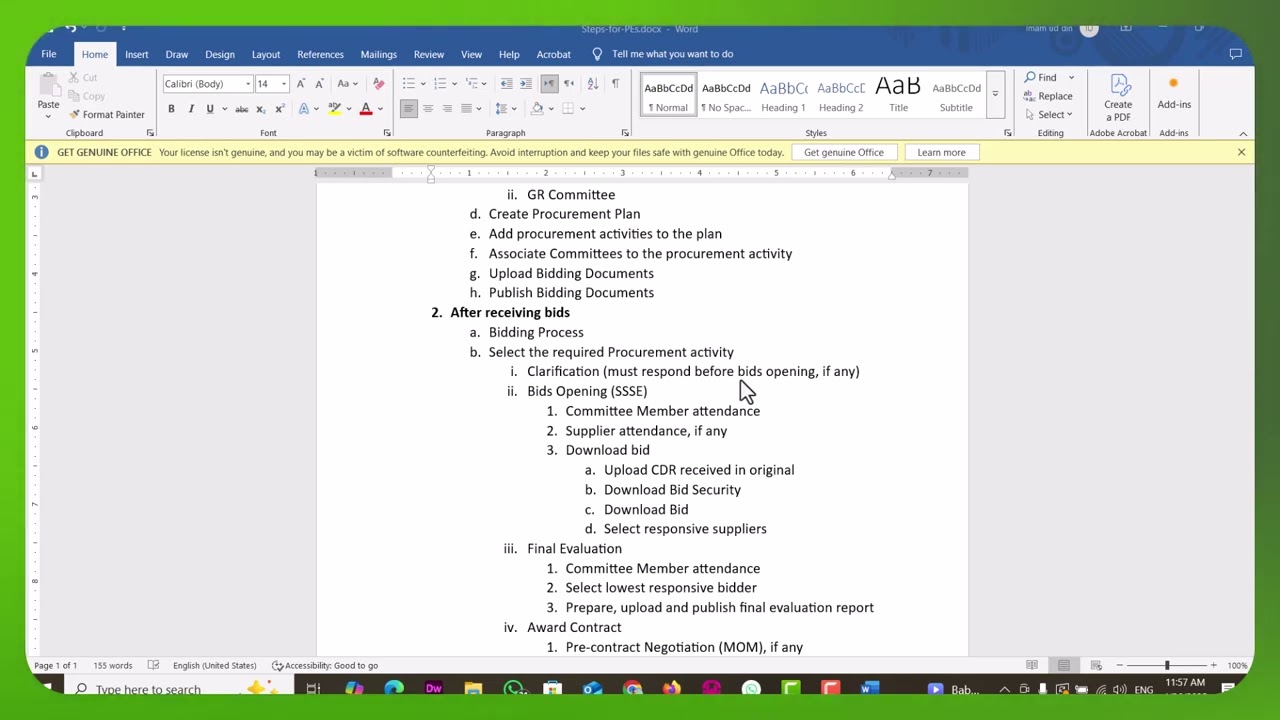Dismiss the genuine Office warning bar
The width and height of the screenshot is (1280, 720).
1241,152
